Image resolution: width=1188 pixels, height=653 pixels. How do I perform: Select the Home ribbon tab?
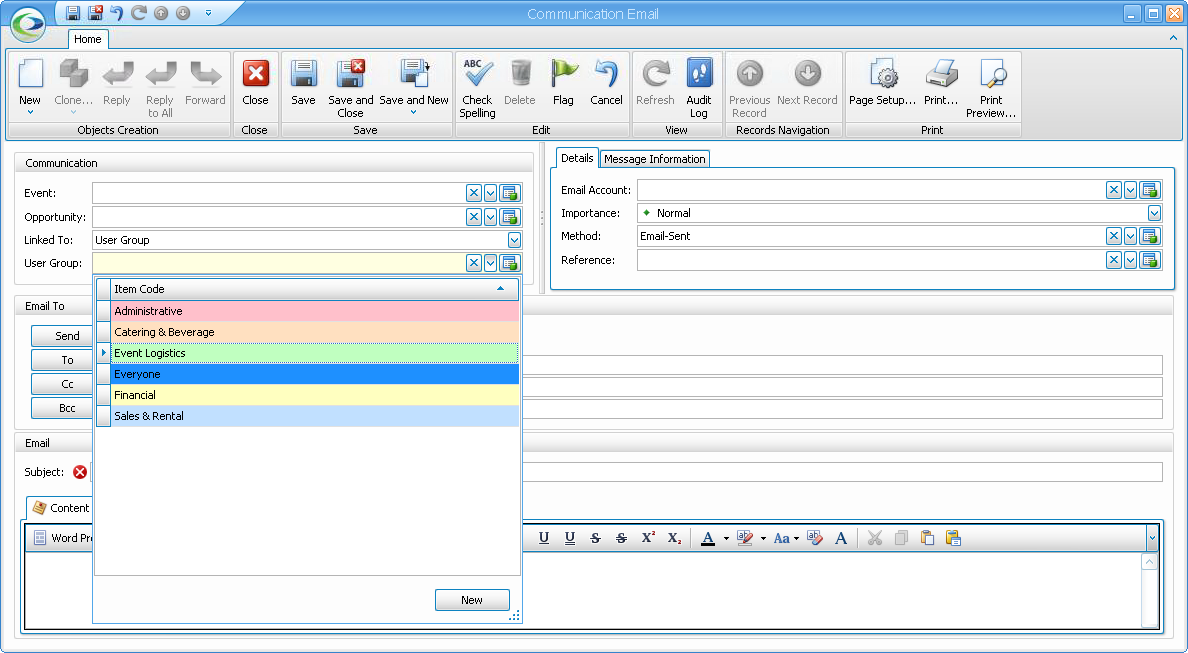click(x=88, y=39)
